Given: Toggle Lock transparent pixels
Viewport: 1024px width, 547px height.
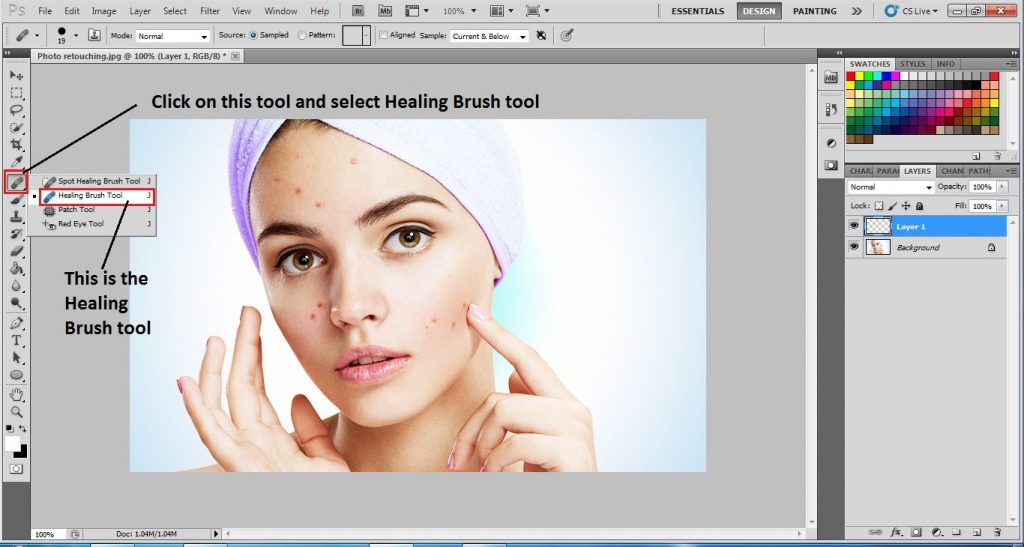Looking at the screenshot, I should pos(879,206).
